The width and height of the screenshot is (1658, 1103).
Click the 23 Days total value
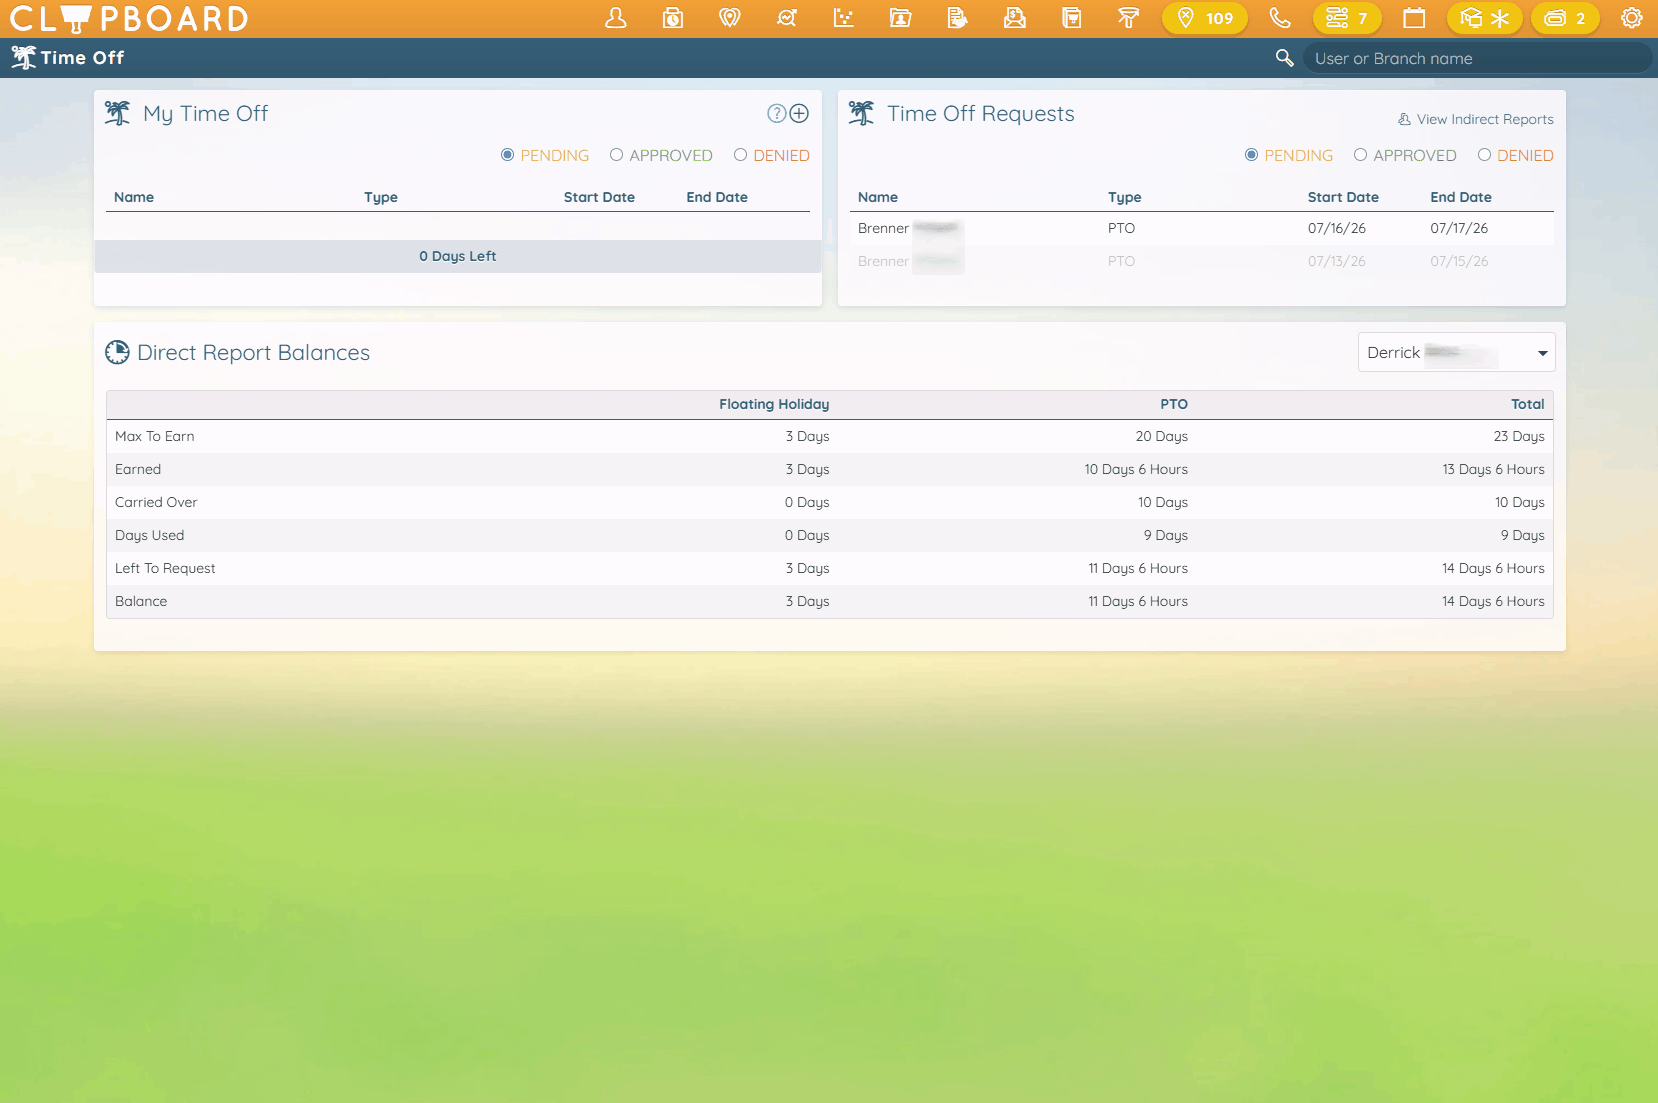1519,436
